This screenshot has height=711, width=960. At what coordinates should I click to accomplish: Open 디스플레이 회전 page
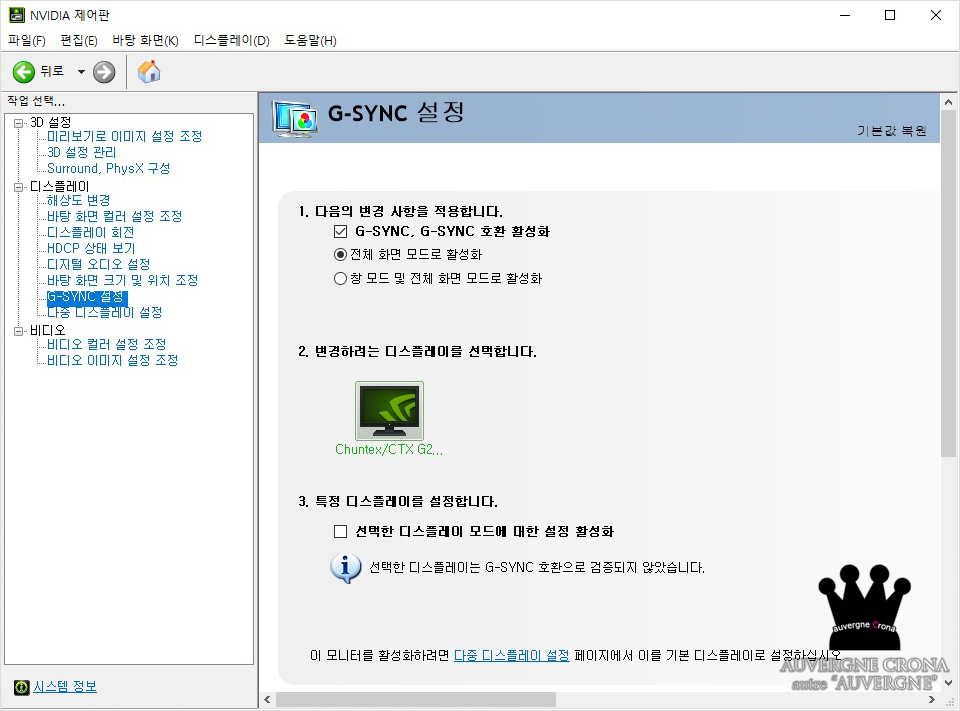[91, 232]
